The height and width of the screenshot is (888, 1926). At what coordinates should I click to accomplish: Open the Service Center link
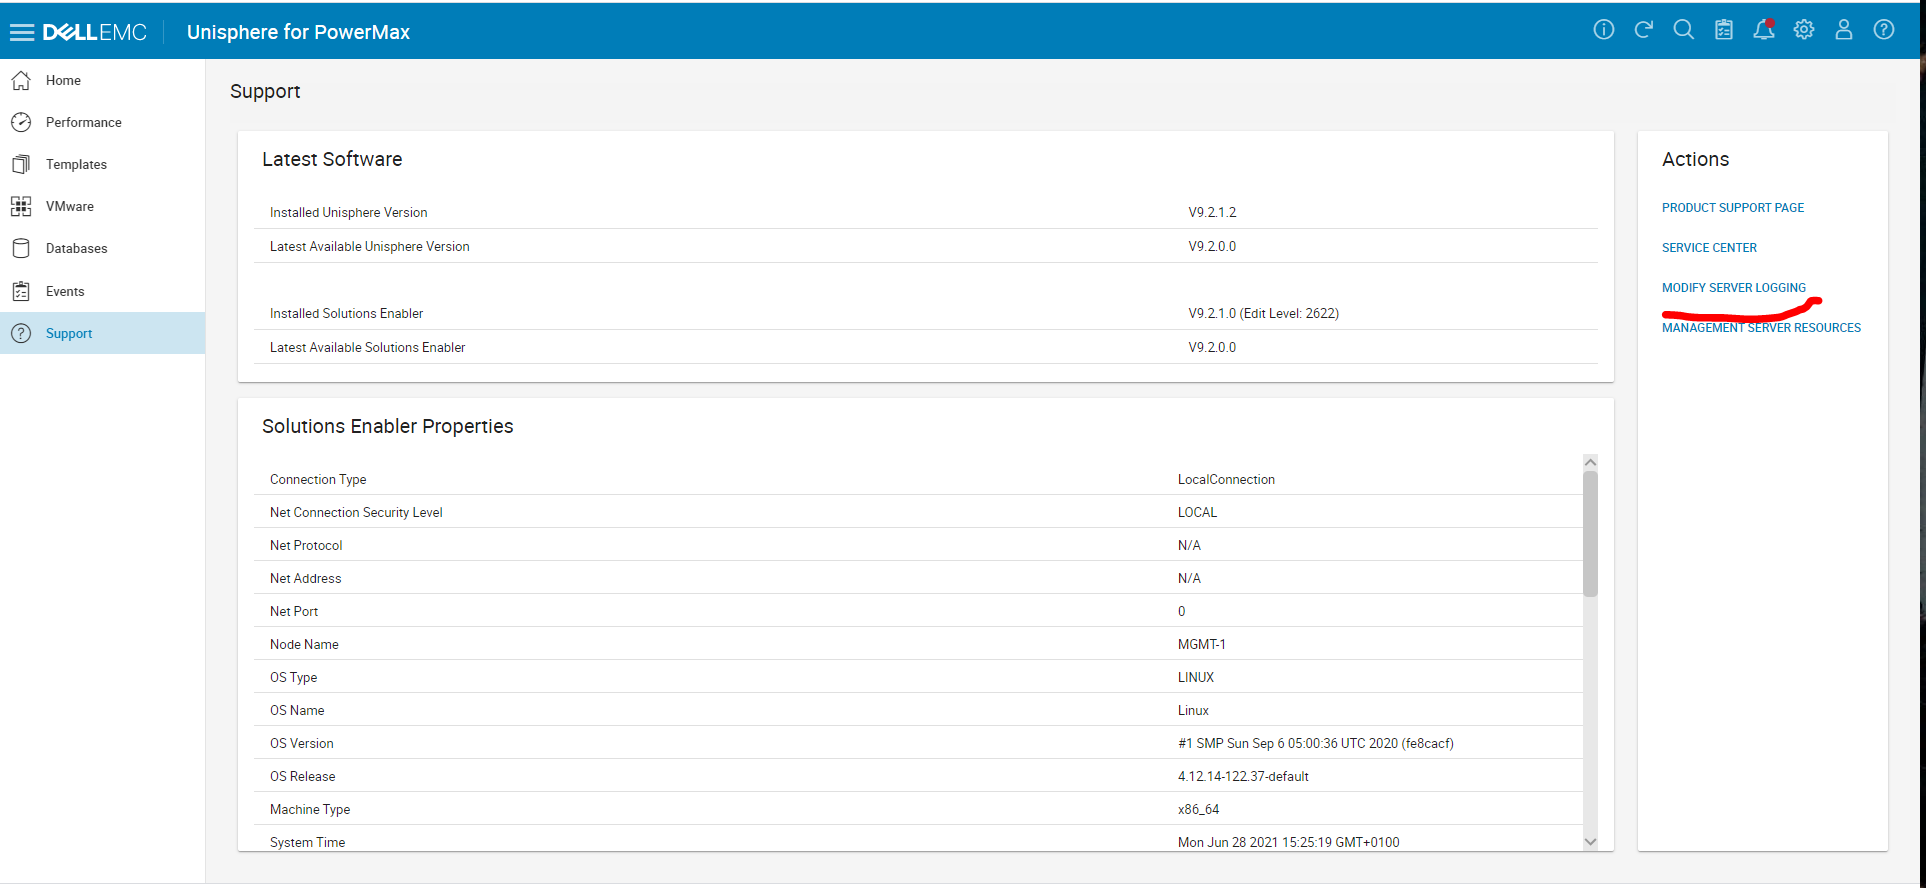click(x=1709, y=248)
